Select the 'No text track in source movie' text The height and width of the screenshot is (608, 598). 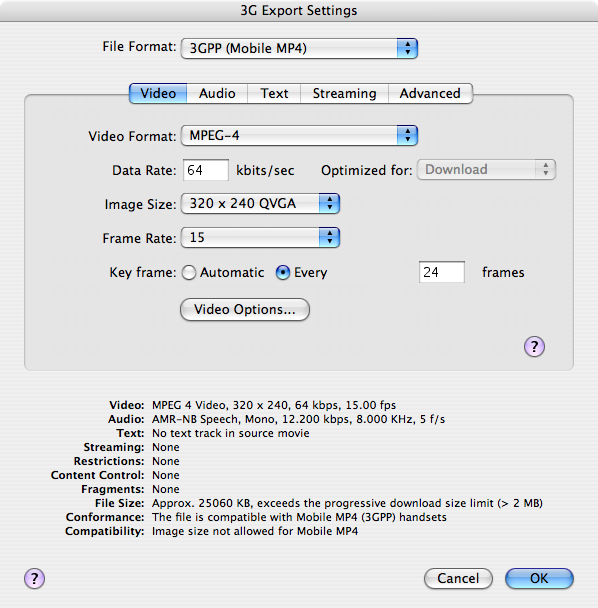pos(231,433)
